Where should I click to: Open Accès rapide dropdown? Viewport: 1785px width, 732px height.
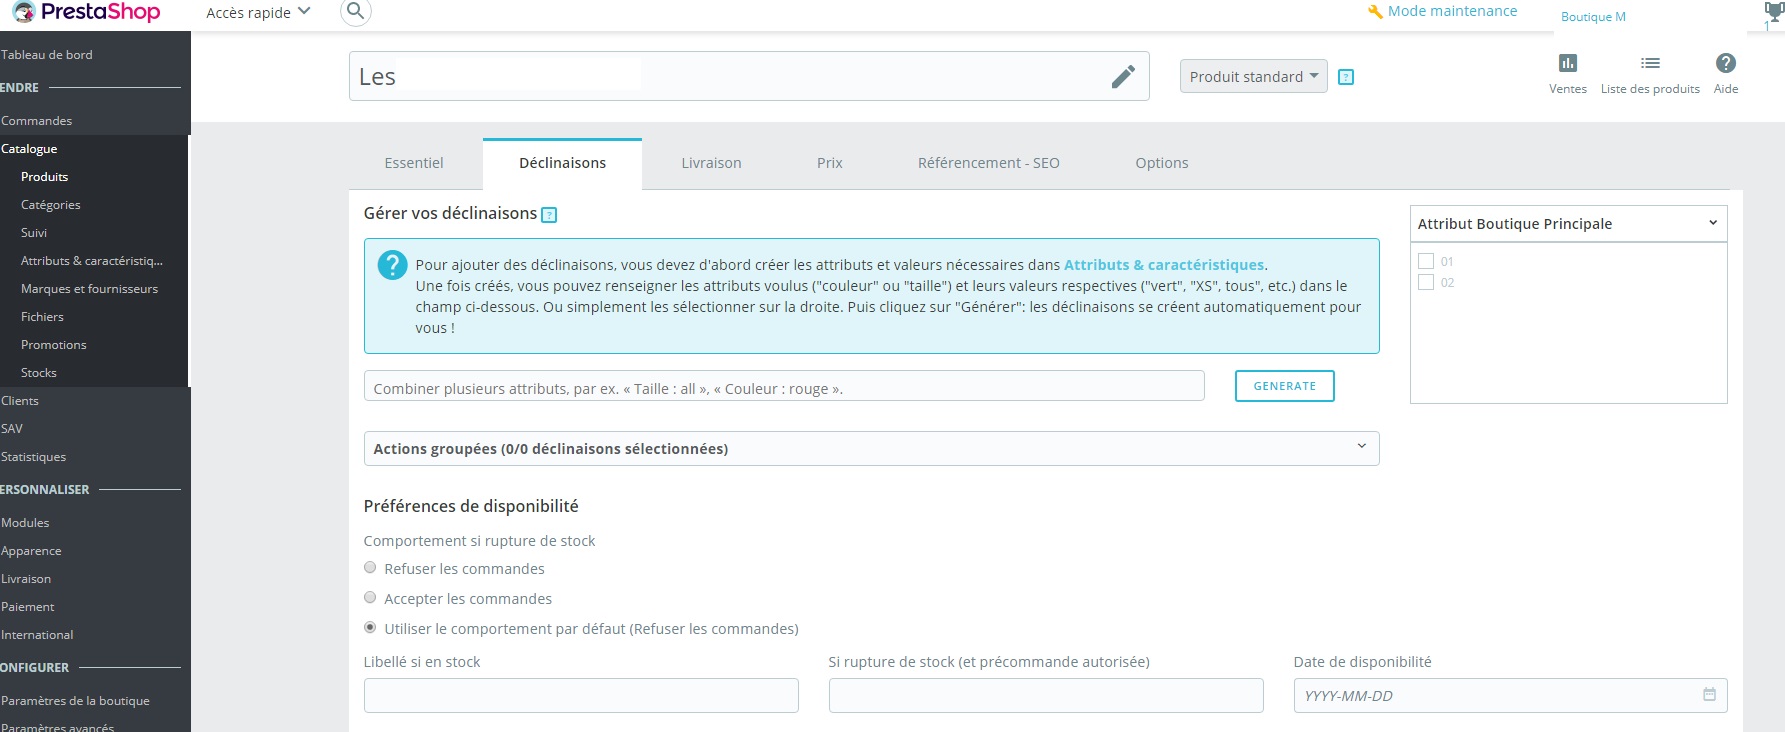pos(258,12)
